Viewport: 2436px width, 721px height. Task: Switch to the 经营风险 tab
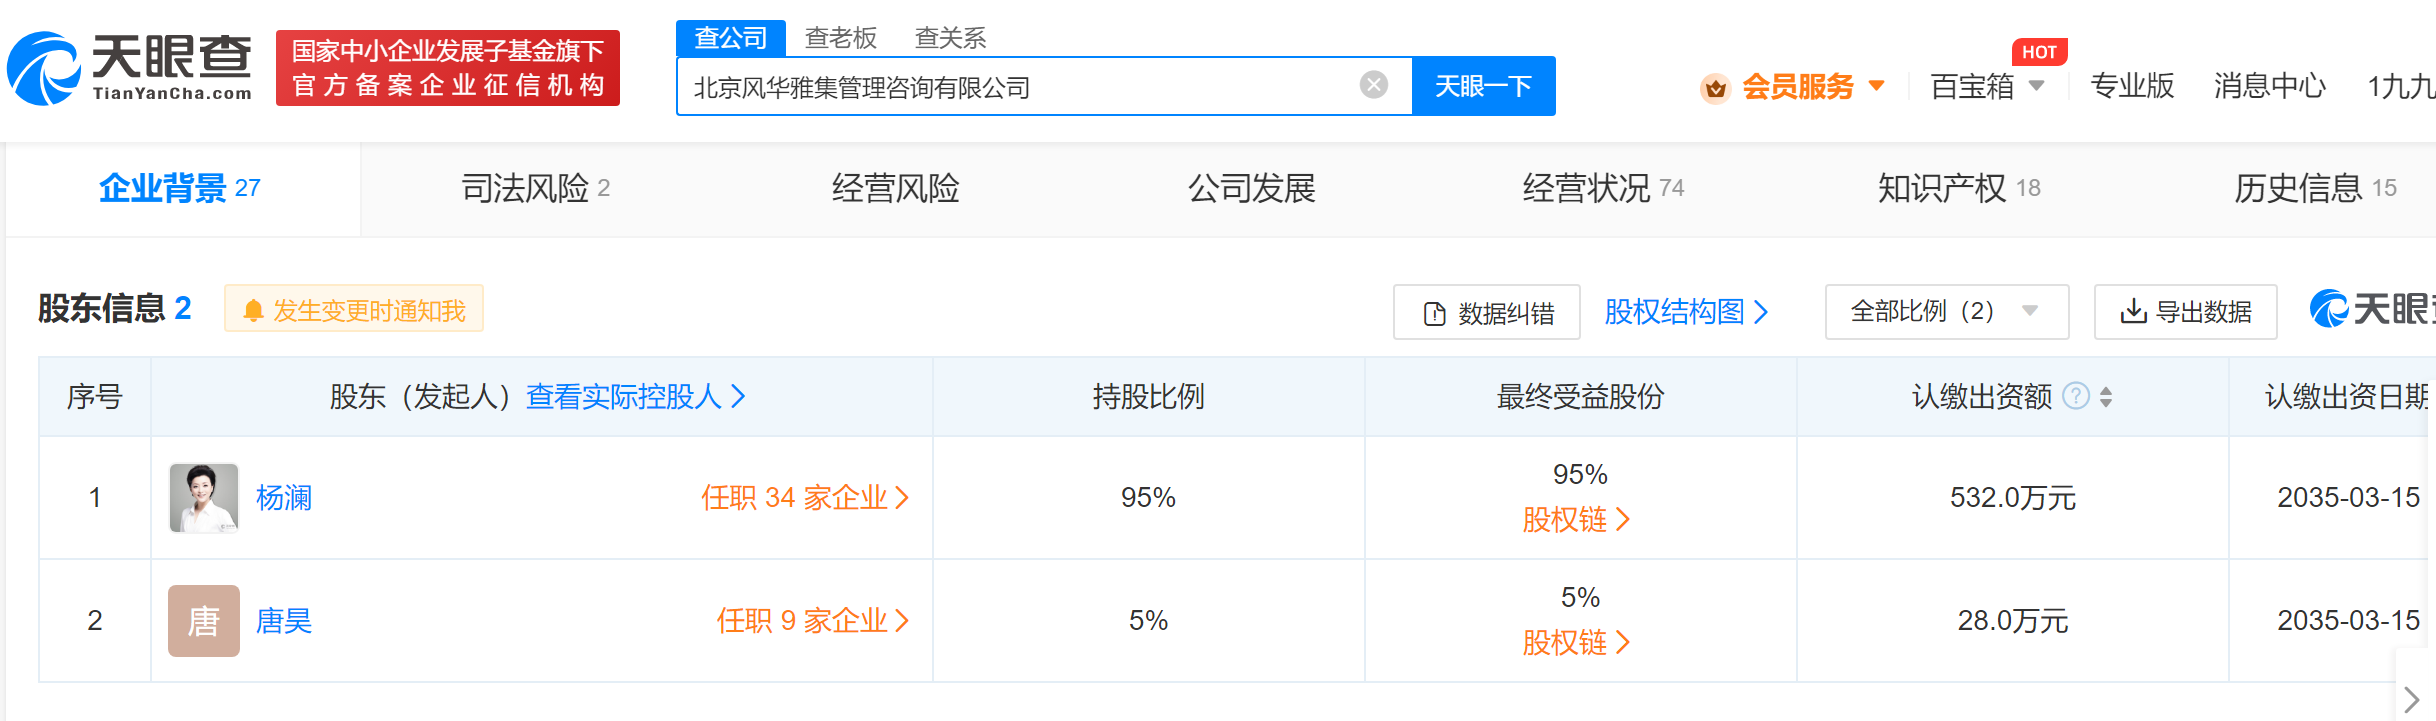click(895, 188)
